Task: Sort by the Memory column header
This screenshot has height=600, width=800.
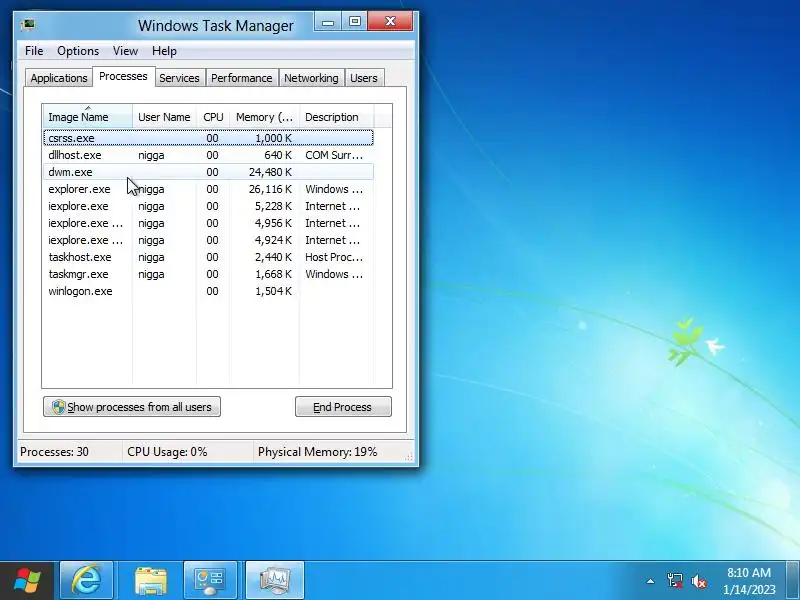Action: [x=264, y=117]
